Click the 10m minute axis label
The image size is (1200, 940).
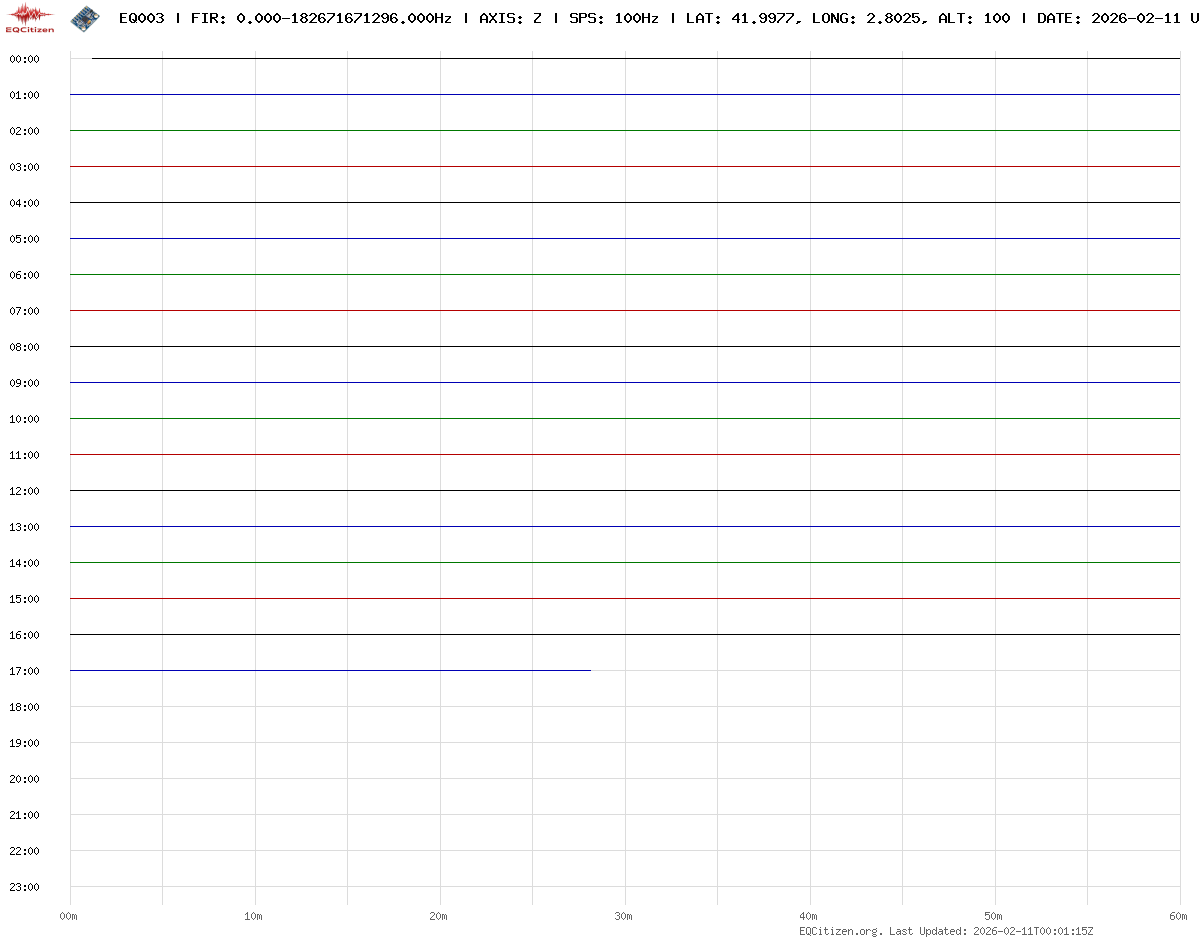pyautogui.click(x=254, y=916)
